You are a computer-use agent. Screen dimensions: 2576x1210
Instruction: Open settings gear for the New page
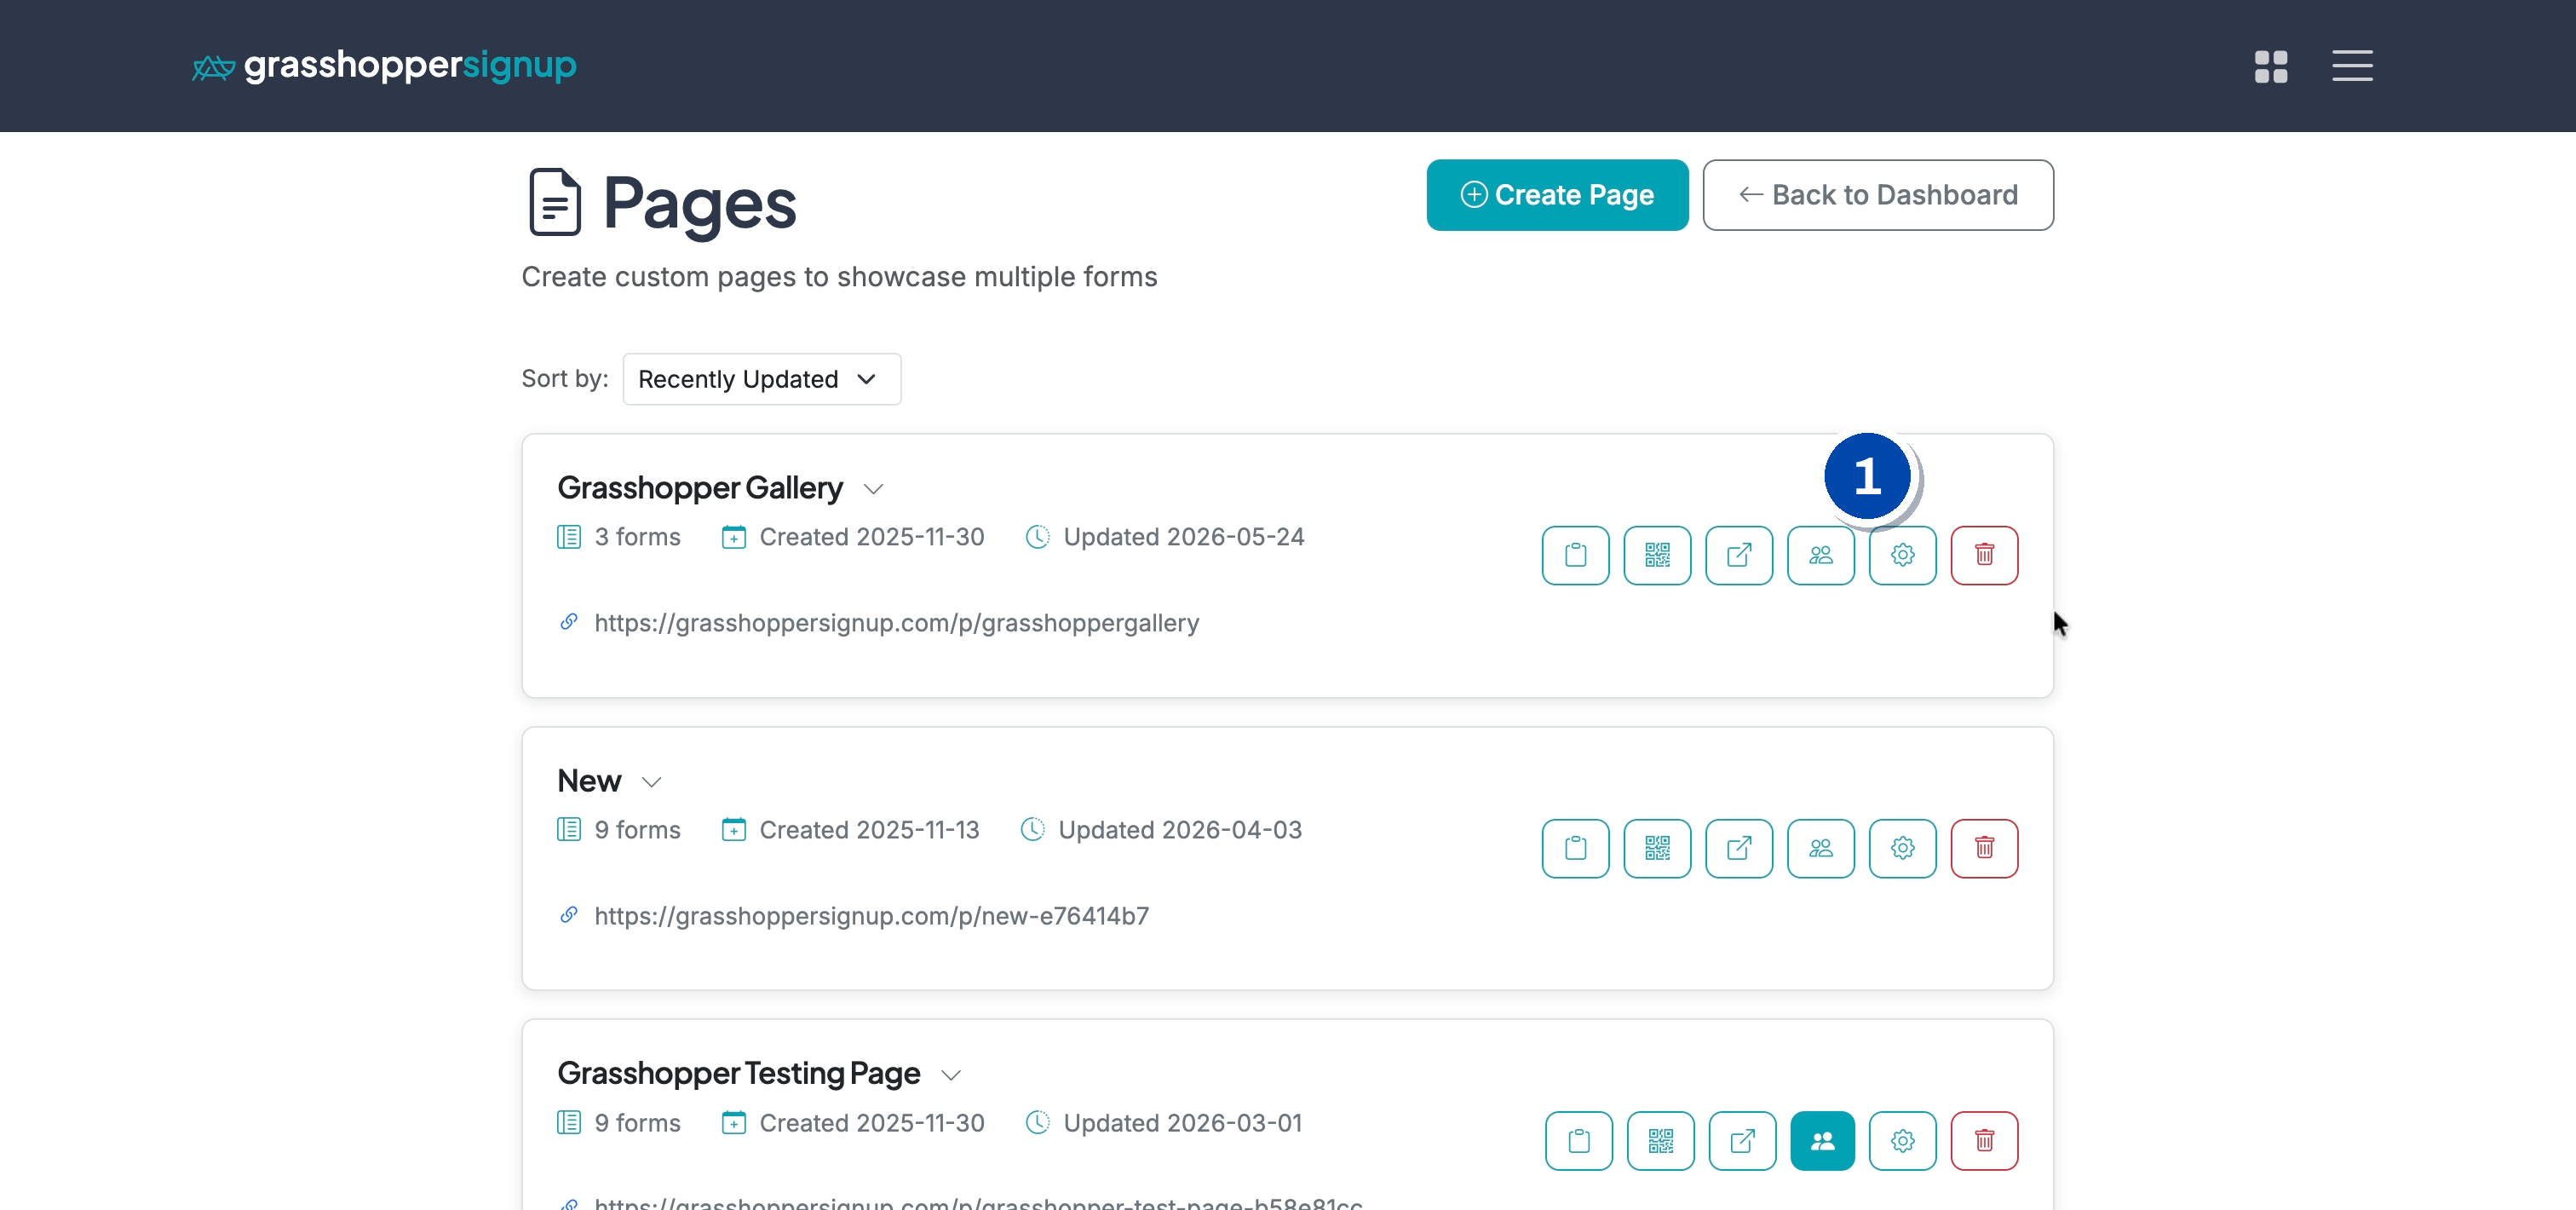click(1902, 848)
